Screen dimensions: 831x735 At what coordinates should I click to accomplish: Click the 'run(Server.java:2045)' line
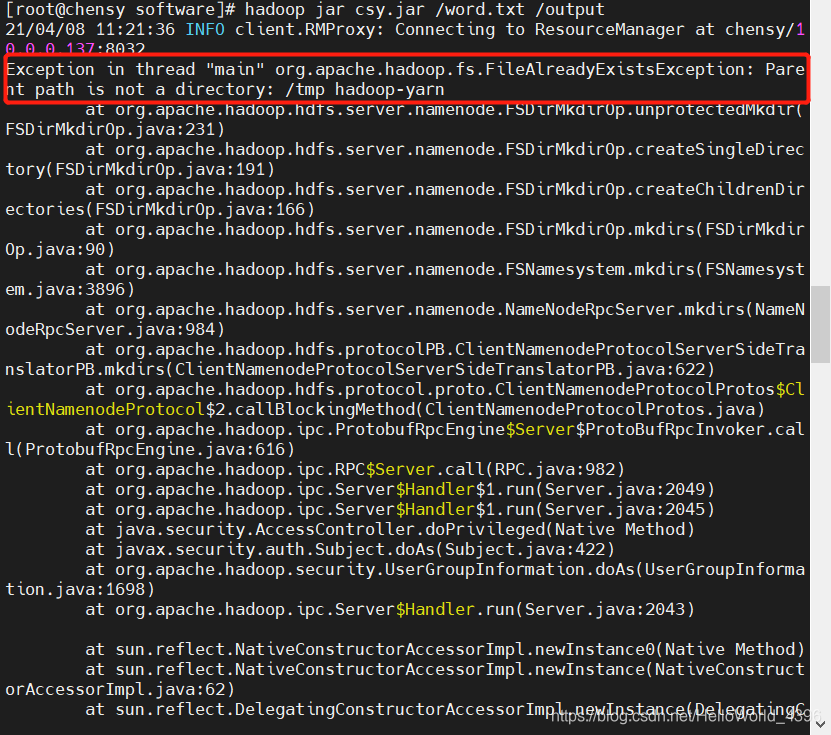[400, 510]
